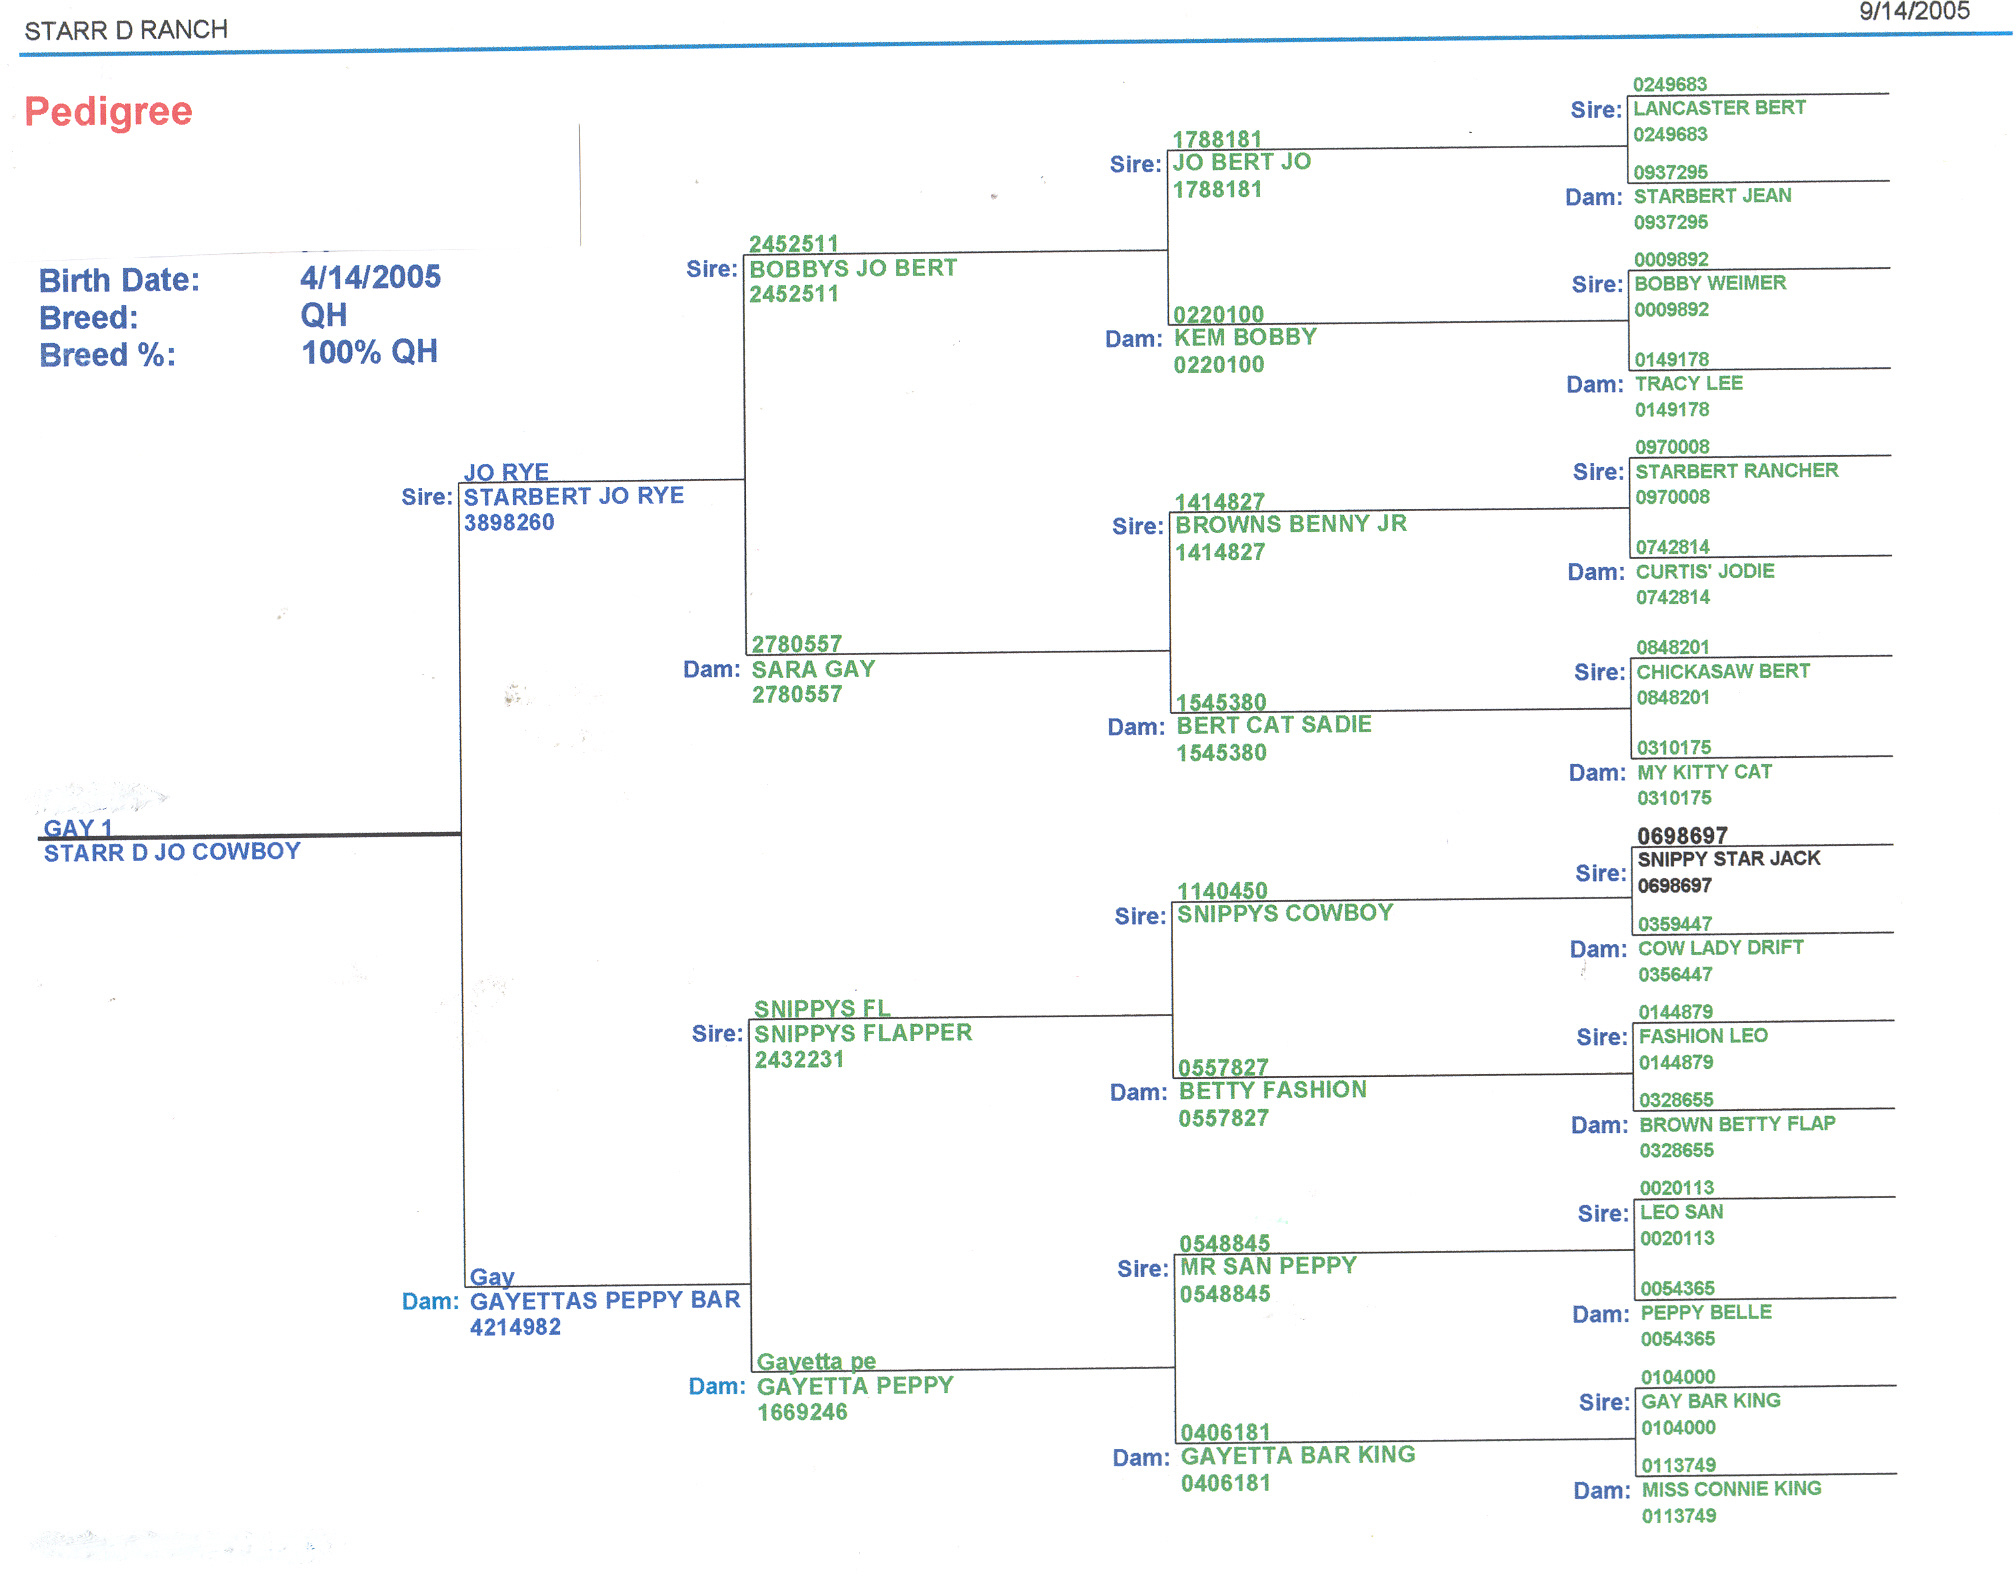Select GAYETTA BAR KING dam
Image resolution: width=2016 pixels, height=1584 pixels.
click(1297, 1455)
